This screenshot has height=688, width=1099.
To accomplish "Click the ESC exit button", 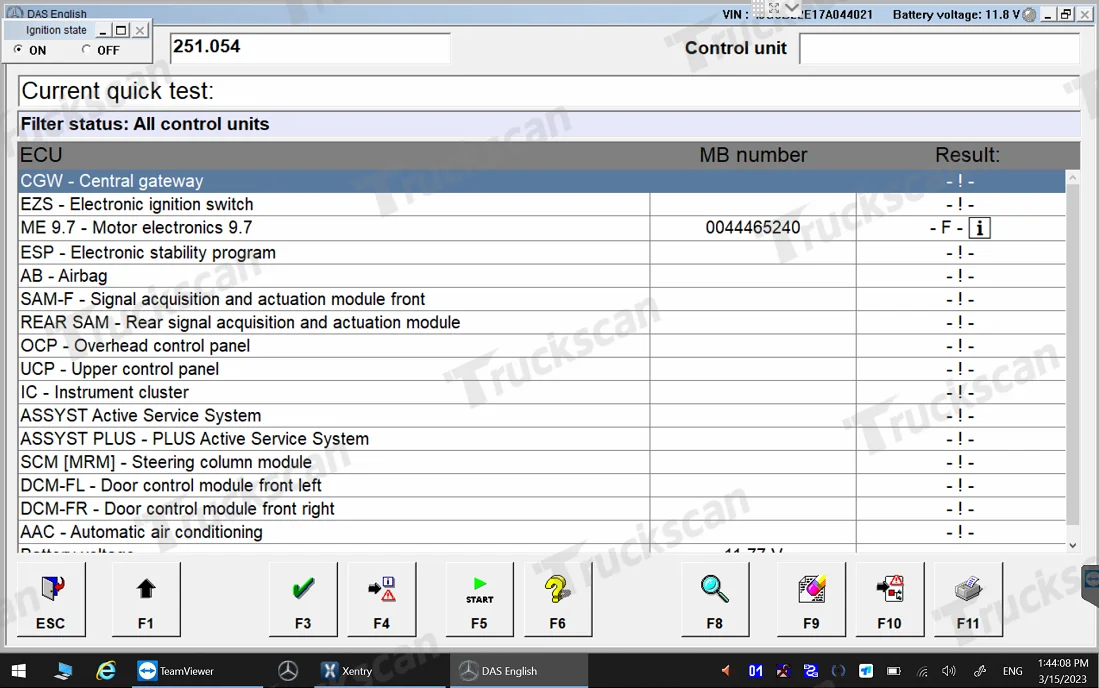I will coord(50,600).
